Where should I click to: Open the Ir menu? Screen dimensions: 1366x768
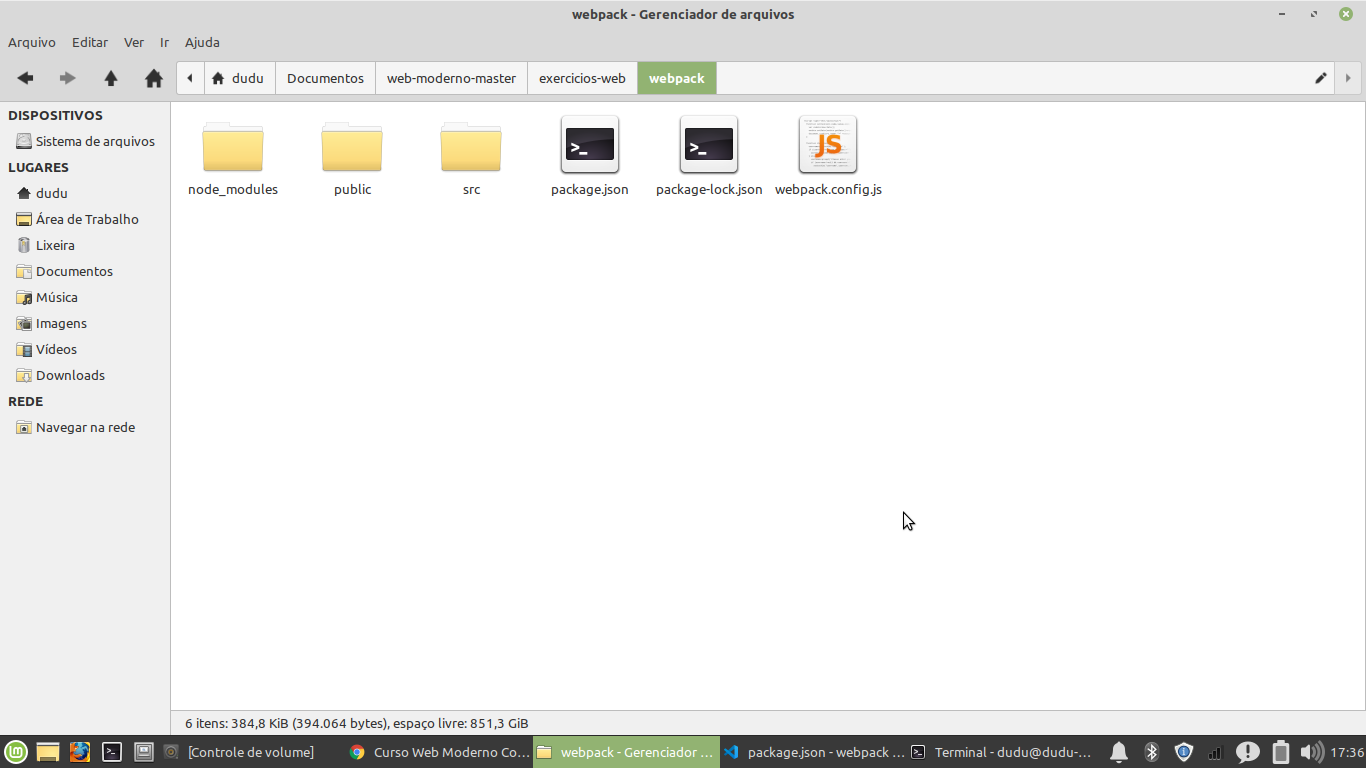click(164, 42)
